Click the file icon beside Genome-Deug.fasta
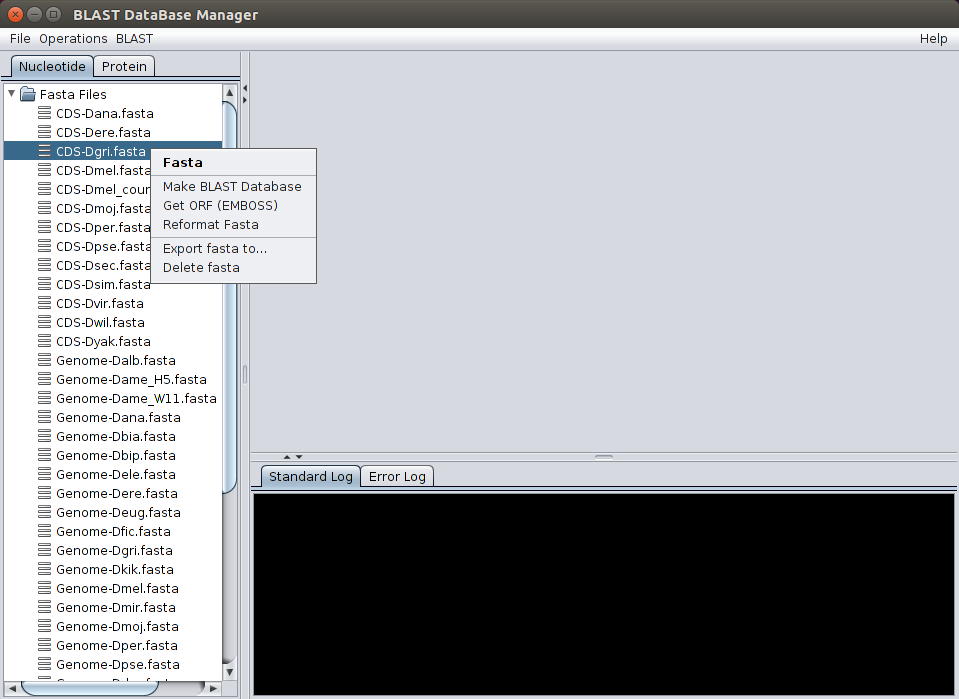The width and height of the screenshot is (959, 699). coord(45,512)
